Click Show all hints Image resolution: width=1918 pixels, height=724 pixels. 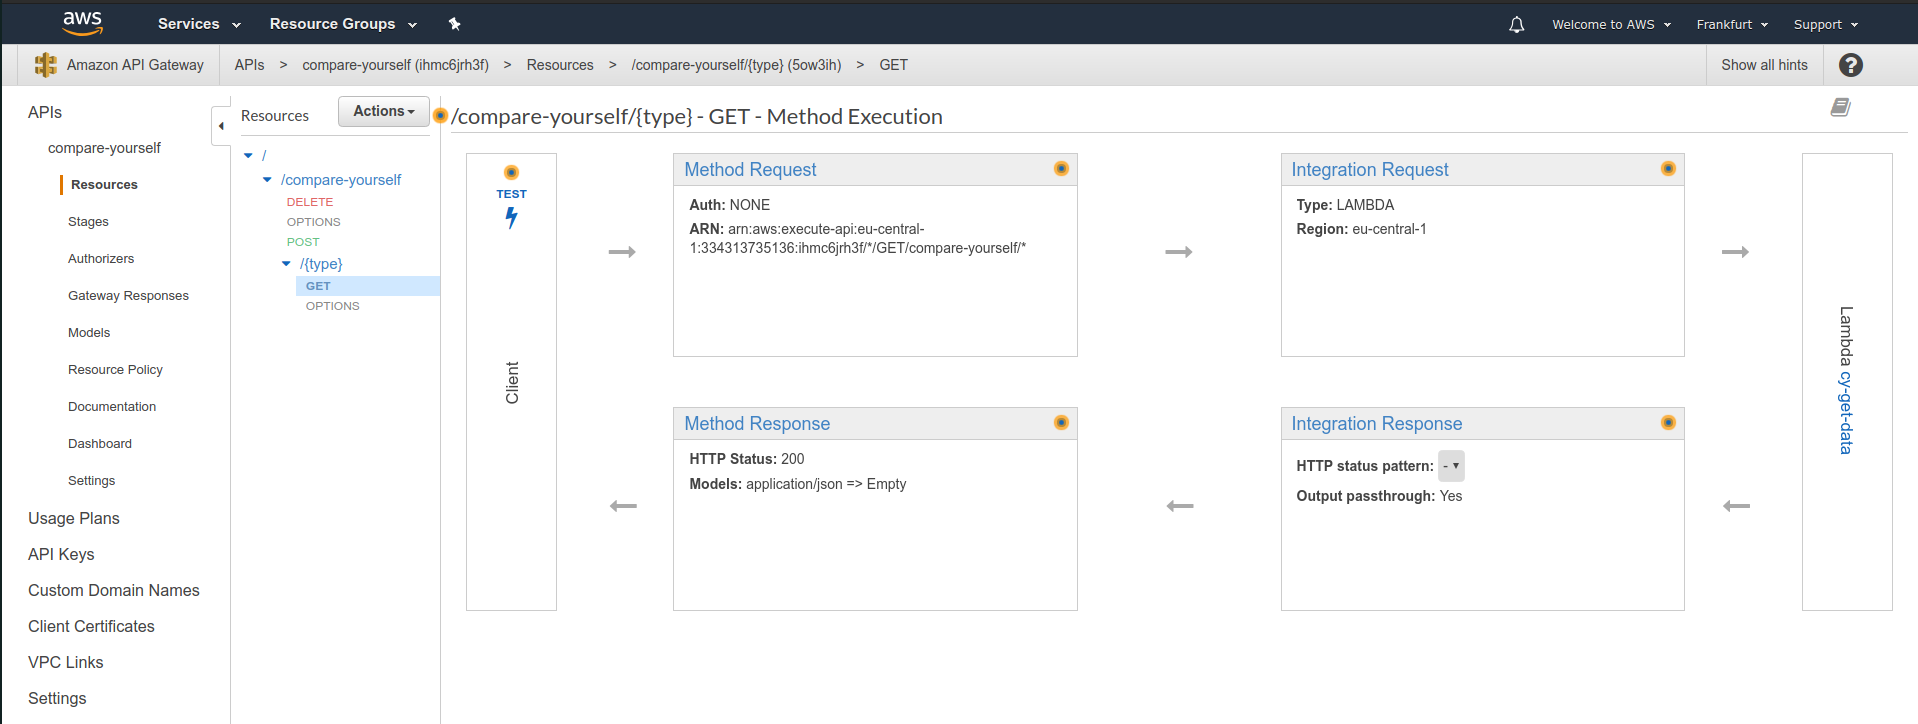(1764, 65)
